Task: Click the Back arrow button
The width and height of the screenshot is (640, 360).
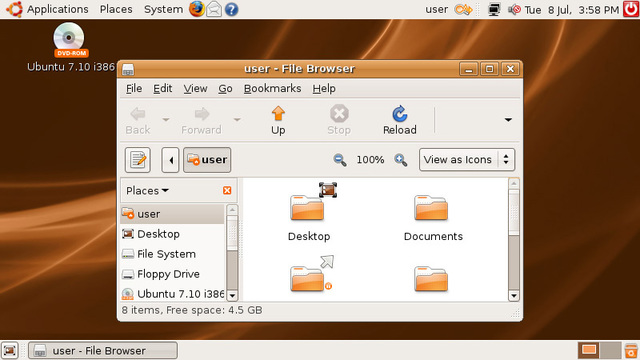Action: (138, 120)
